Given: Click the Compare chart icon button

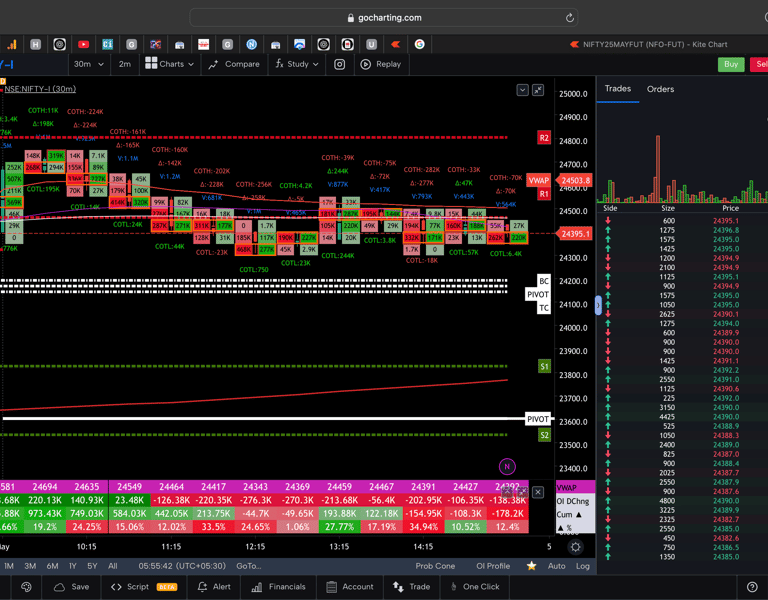Looking at the screenshot, I should pyautogui.click(x=234, y=64).
